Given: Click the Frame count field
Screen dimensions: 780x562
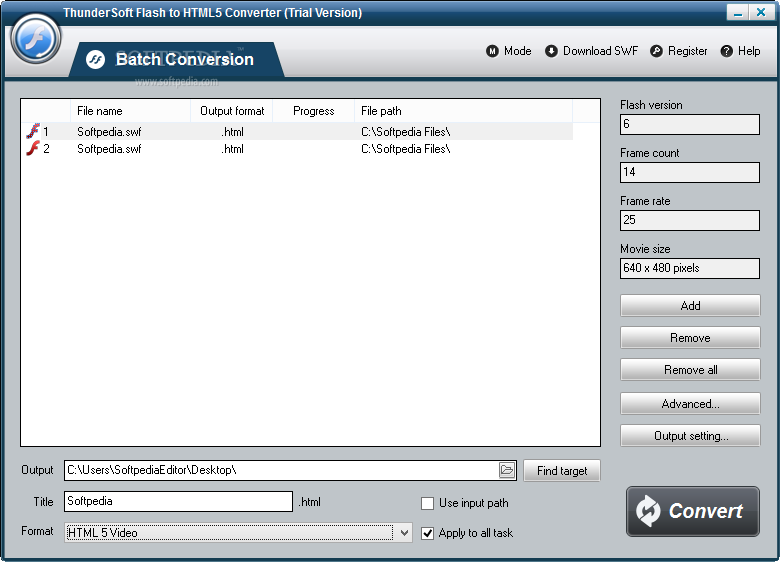Looking at the screenshot, I should coord(689,172).
